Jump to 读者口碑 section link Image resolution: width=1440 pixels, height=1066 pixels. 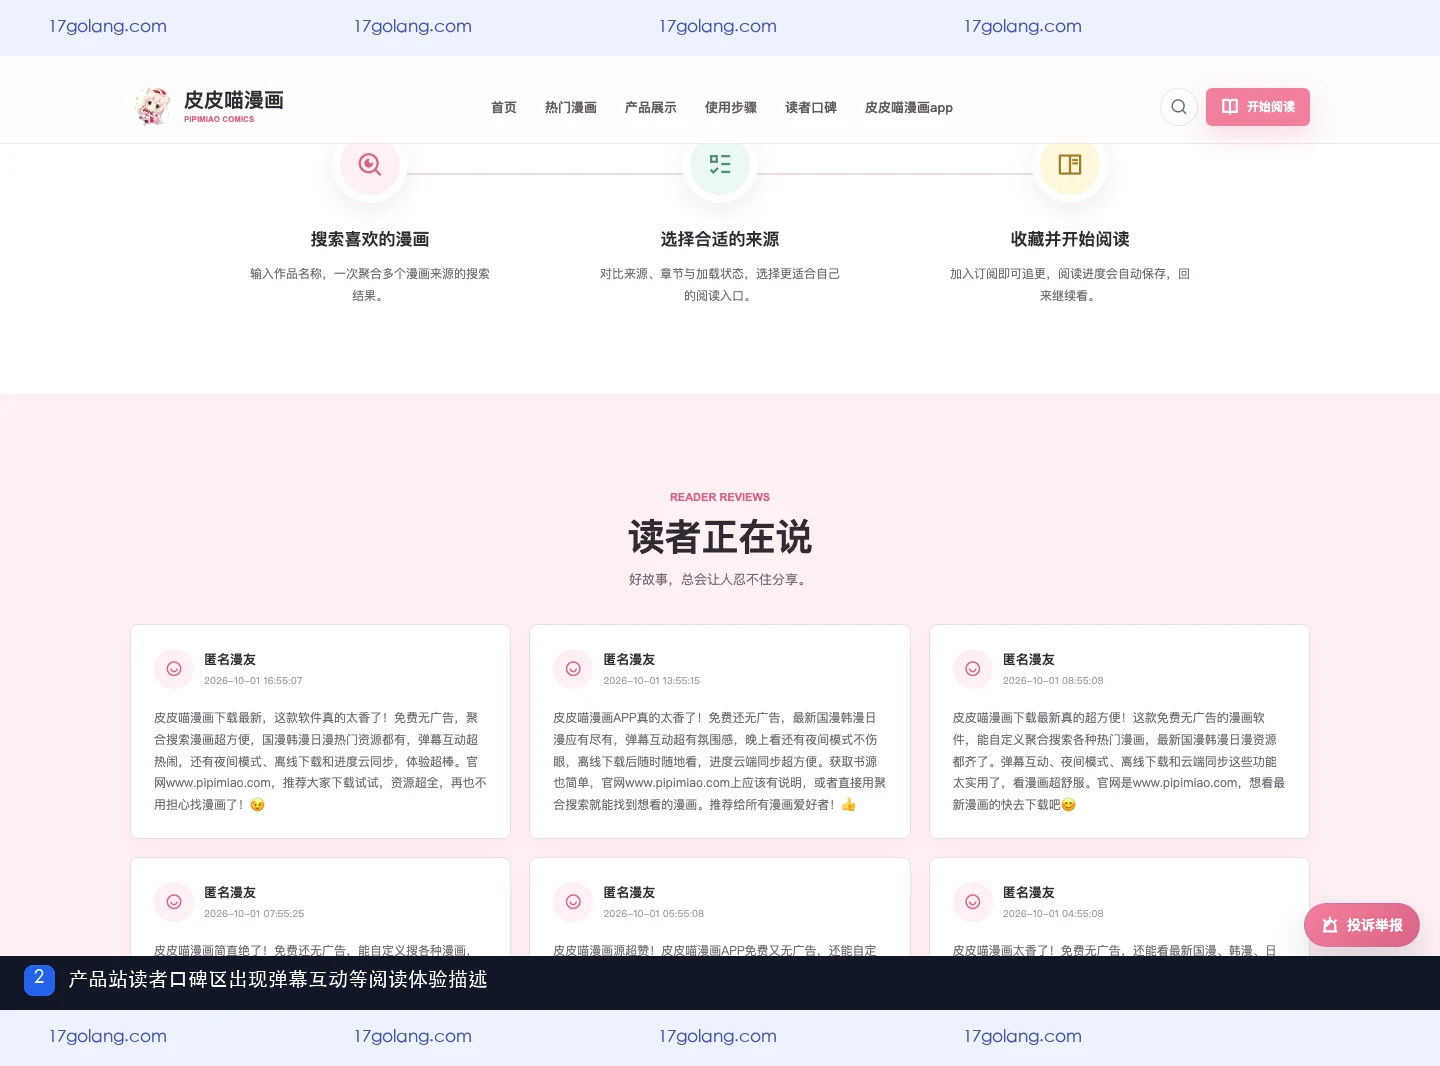point(811,108)
